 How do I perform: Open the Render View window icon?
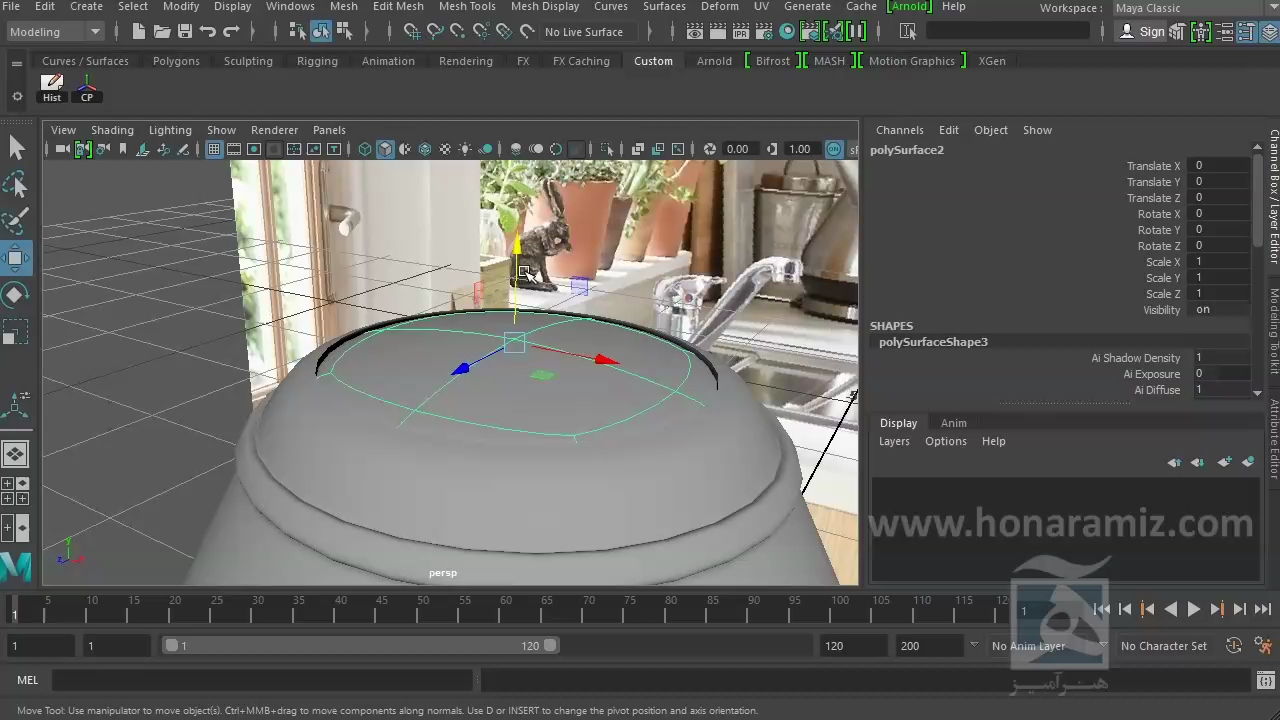pos(695,32)
